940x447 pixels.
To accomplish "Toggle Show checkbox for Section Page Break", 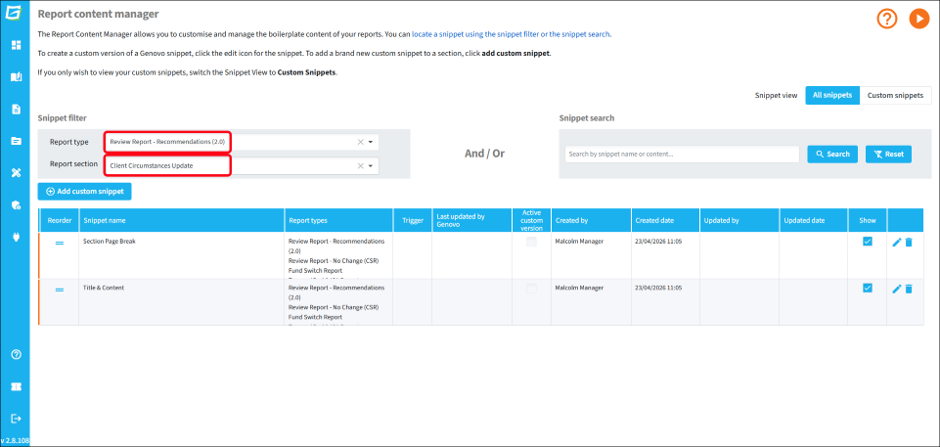I will tap(867, 241).
